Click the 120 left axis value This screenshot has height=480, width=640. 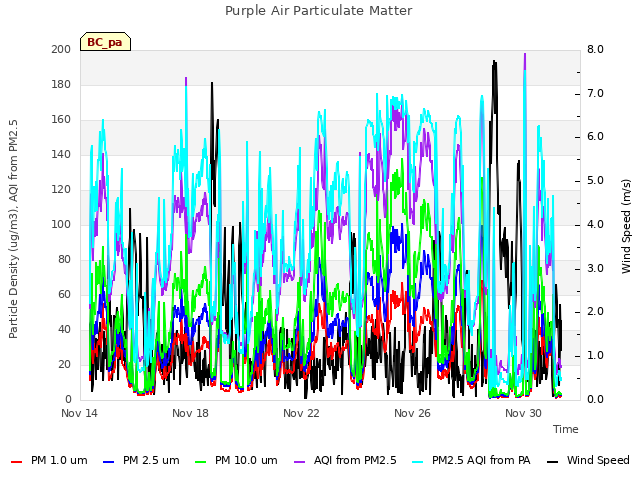coord(61,190)
